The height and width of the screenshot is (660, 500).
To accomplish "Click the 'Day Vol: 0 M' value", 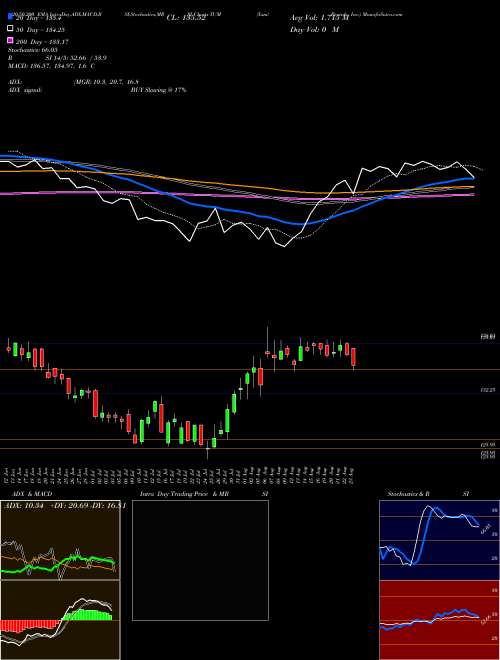I will (x=314, y=29).
